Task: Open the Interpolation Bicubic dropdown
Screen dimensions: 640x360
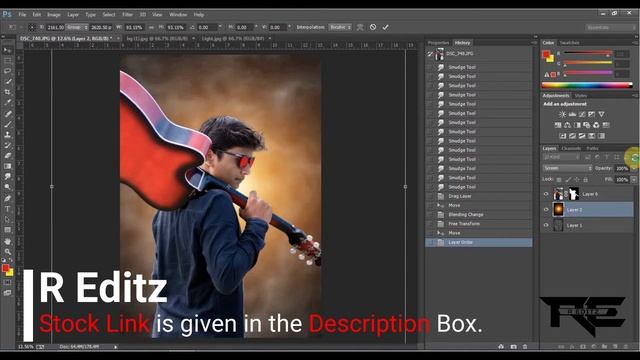Action: [340, 27]
